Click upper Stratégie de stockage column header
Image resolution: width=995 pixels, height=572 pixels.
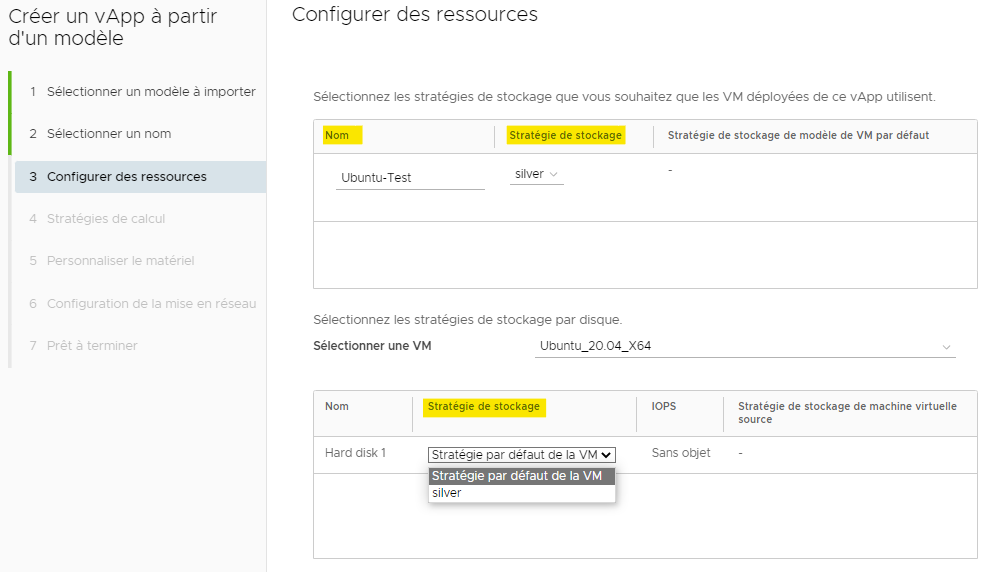(565, 135)
